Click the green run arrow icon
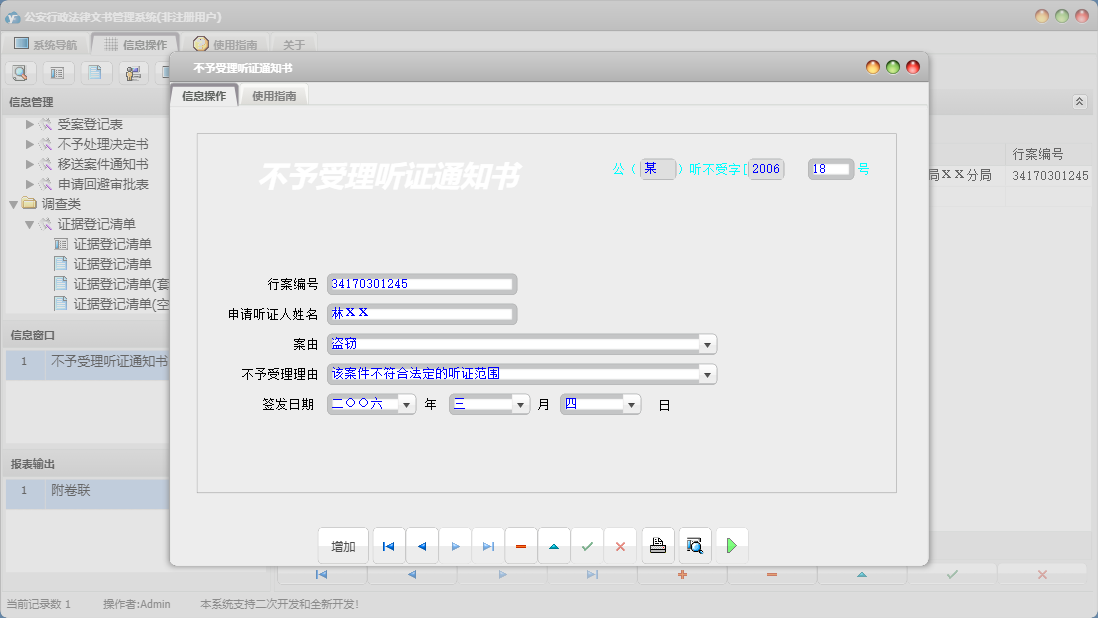1098x618 pixels. point(731,545)
